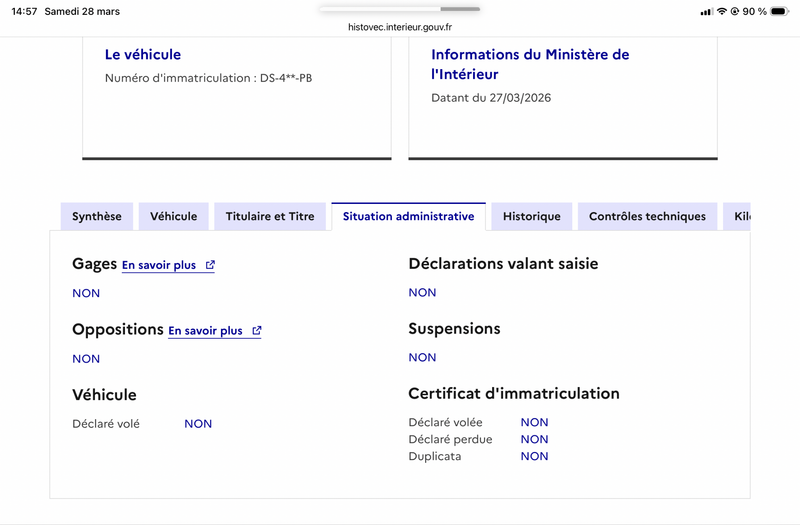Image resolution: width=800 pixels, height=525 pixels.
Task: Go to the Historique tab
Action: [532, 216]
